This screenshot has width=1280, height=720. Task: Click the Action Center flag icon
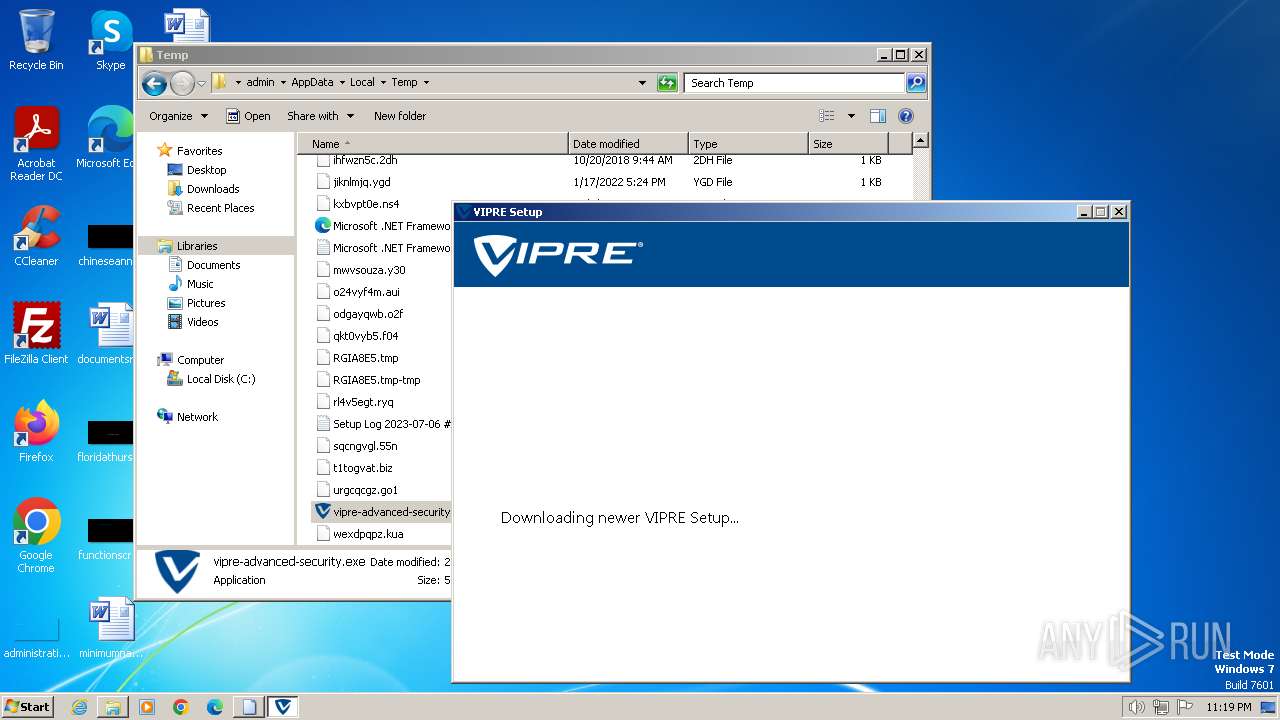coord(1185,707)
